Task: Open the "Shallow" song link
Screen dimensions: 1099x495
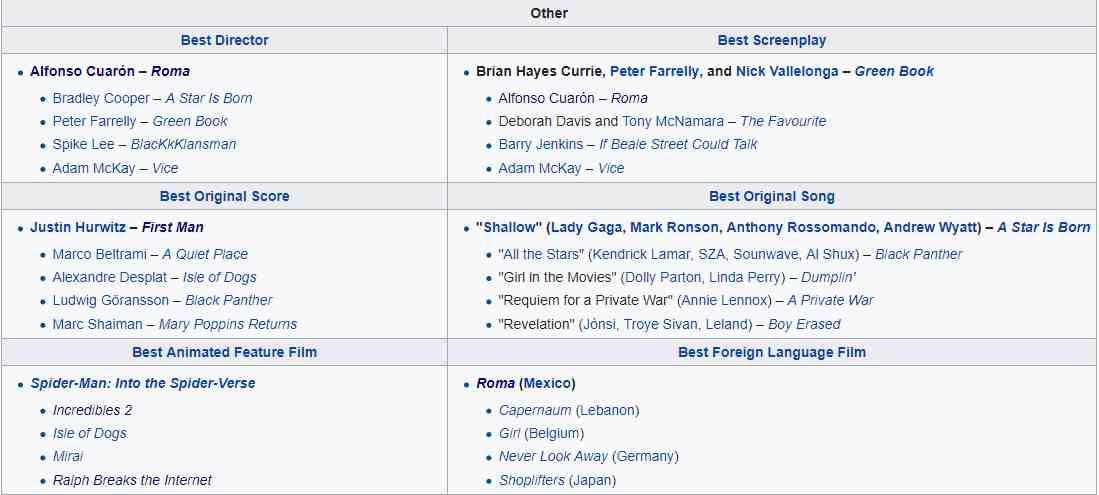Action: coord(507,227)
